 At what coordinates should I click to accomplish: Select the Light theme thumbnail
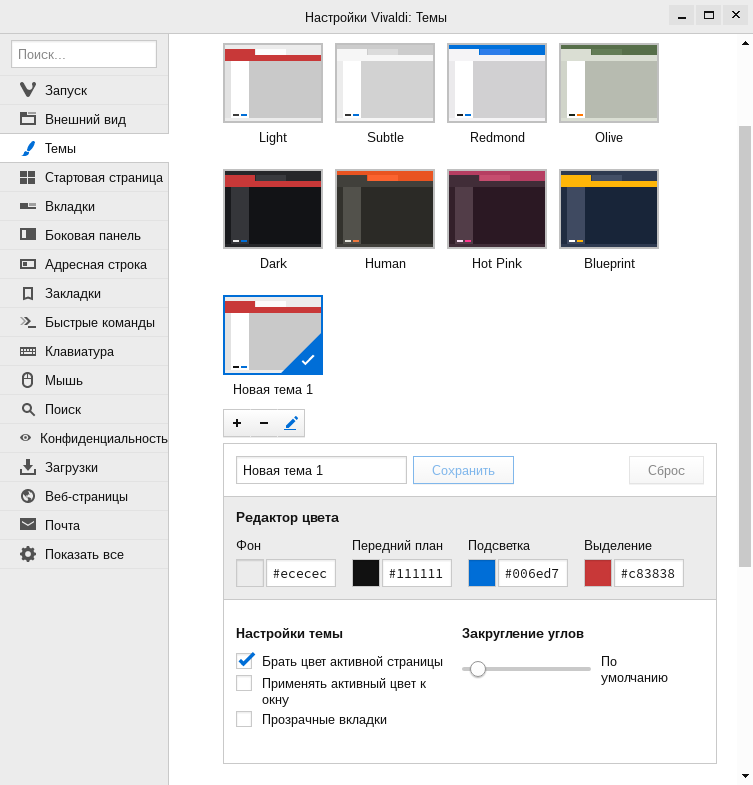coord(273,83)
